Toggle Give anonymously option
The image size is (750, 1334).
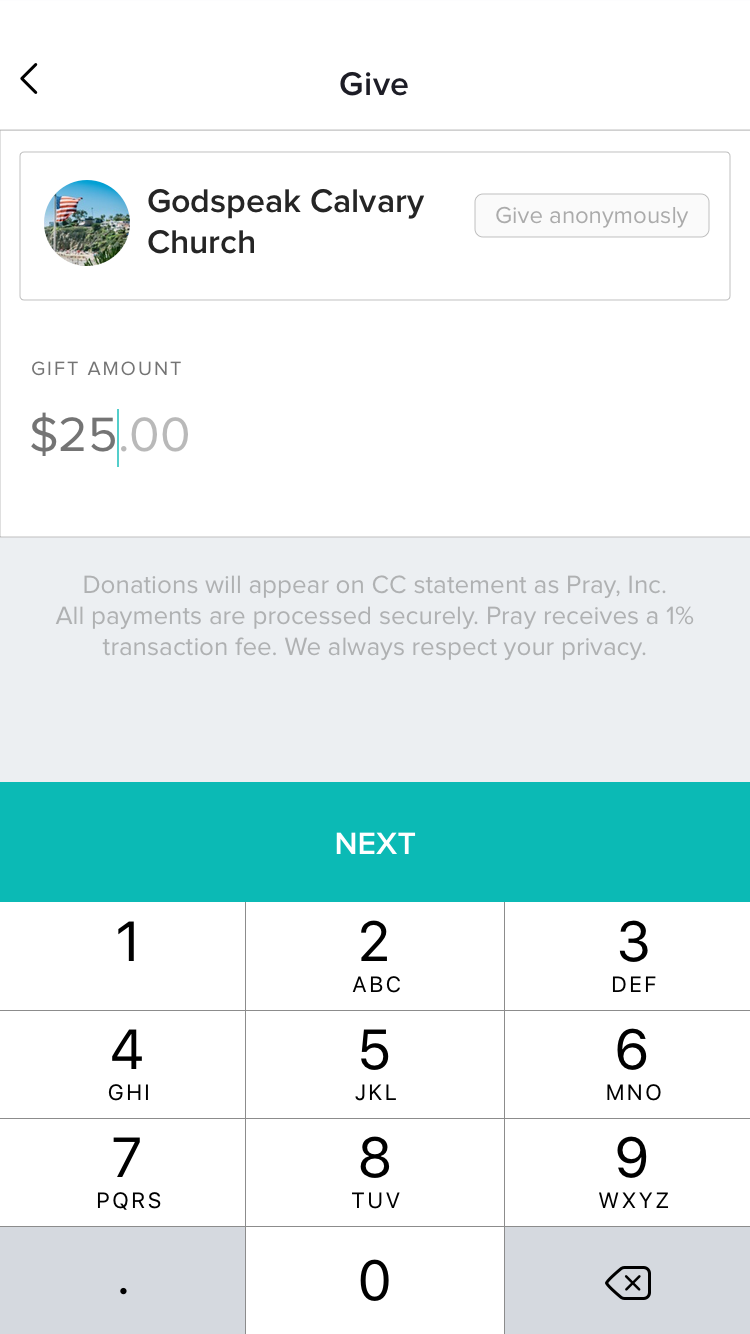coord(592,216)
